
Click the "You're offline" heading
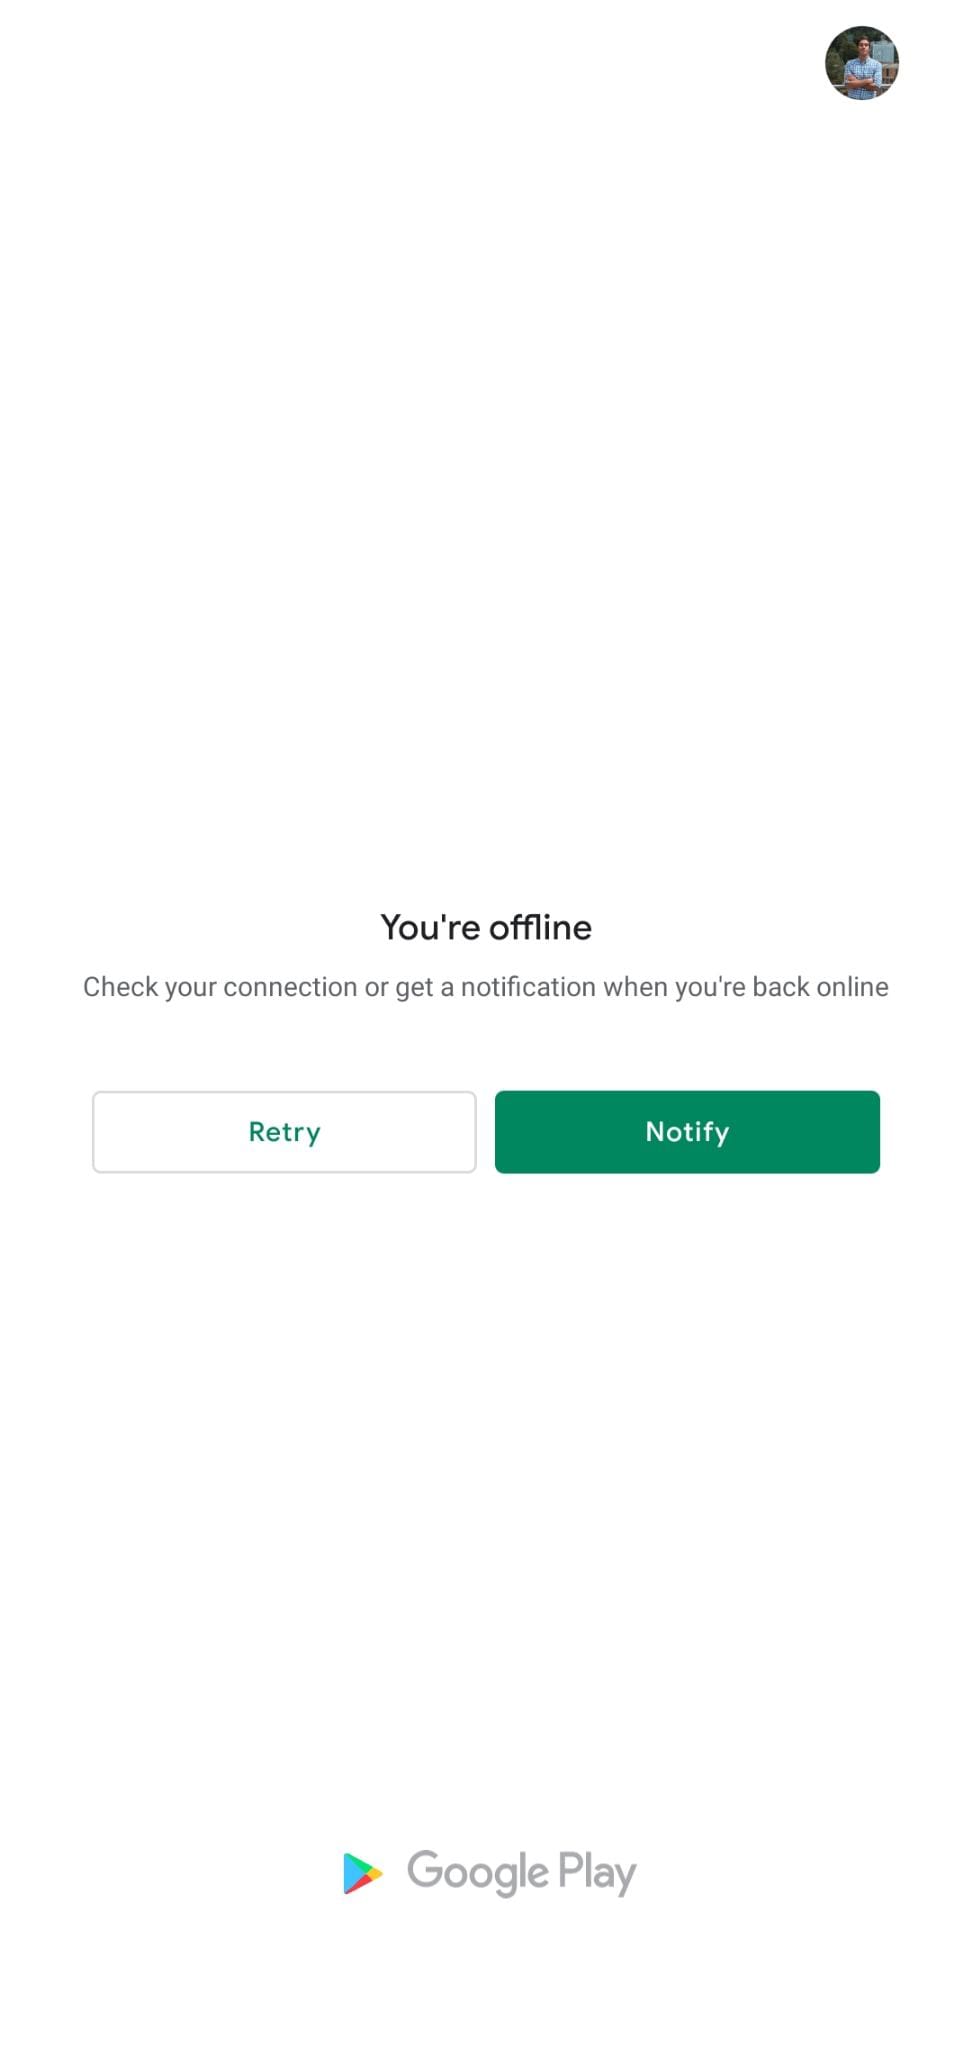point(486,927)
